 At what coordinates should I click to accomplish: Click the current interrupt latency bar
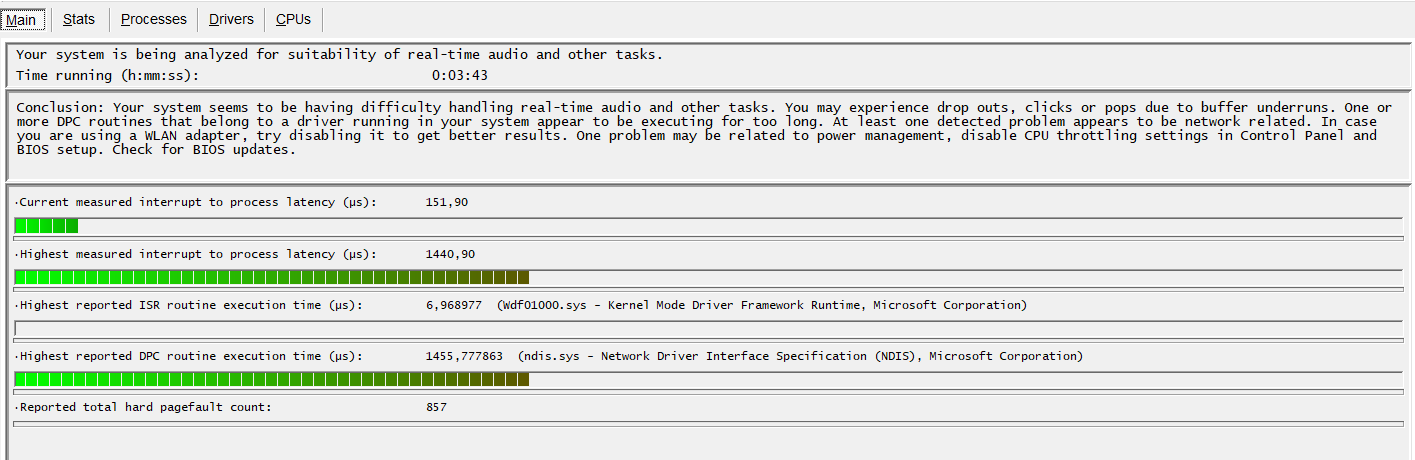(x=708, y=226)
